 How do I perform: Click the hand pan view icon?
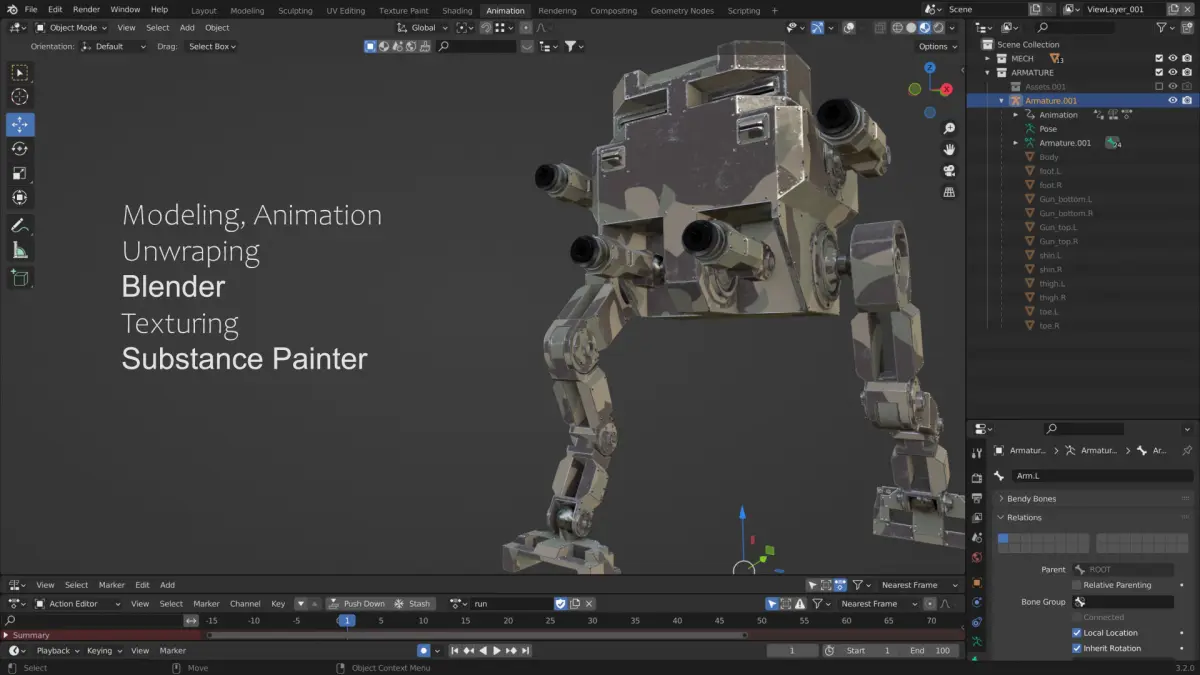pyautogui.click(x=949, y=149)
